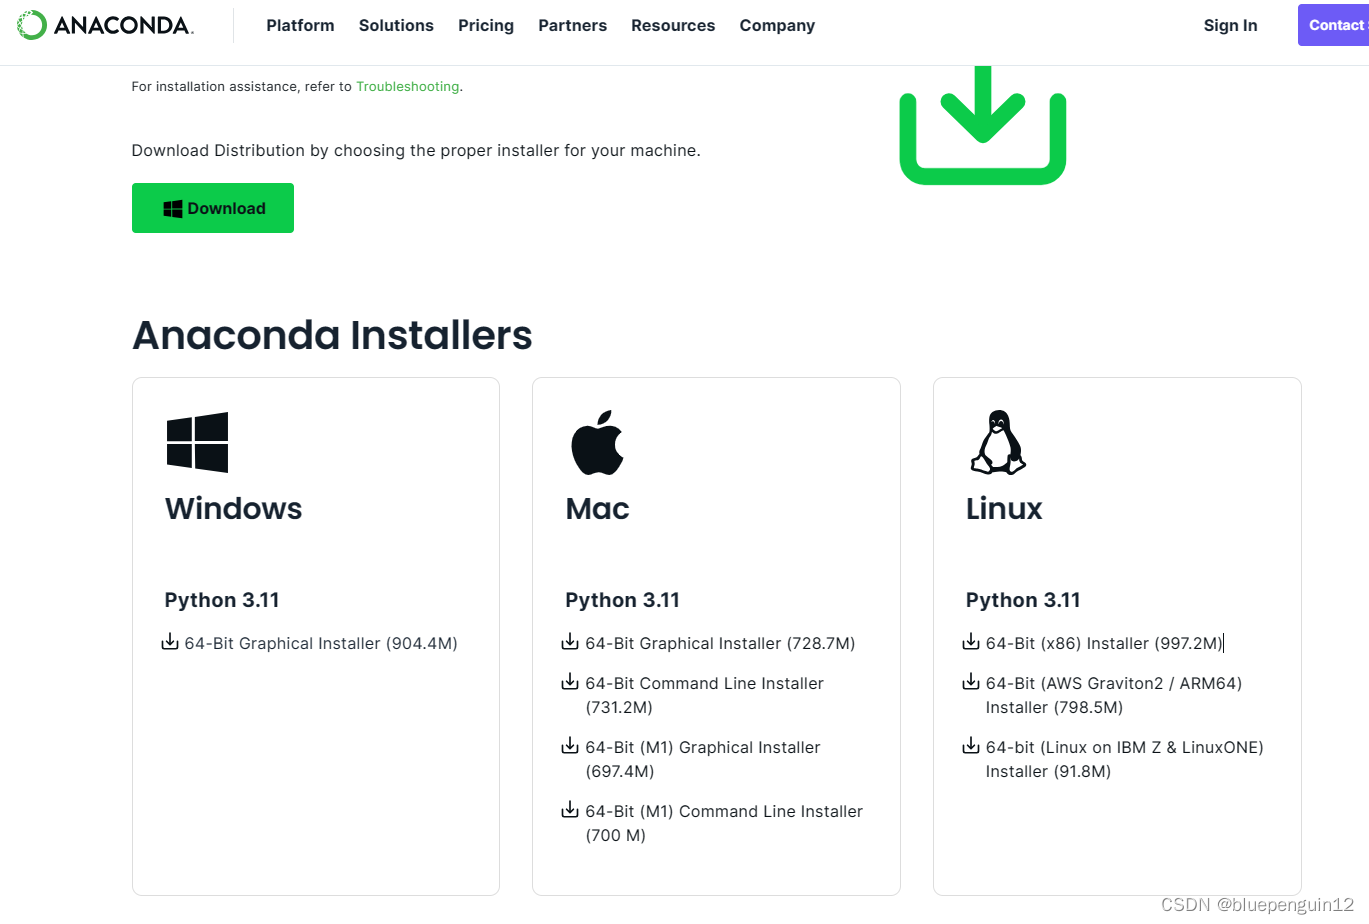Image resolution: width=1369 pixels, height=924 pixels.
Task: Open the Resources menu
Action: pyautogui.click(x=673, y=25)
